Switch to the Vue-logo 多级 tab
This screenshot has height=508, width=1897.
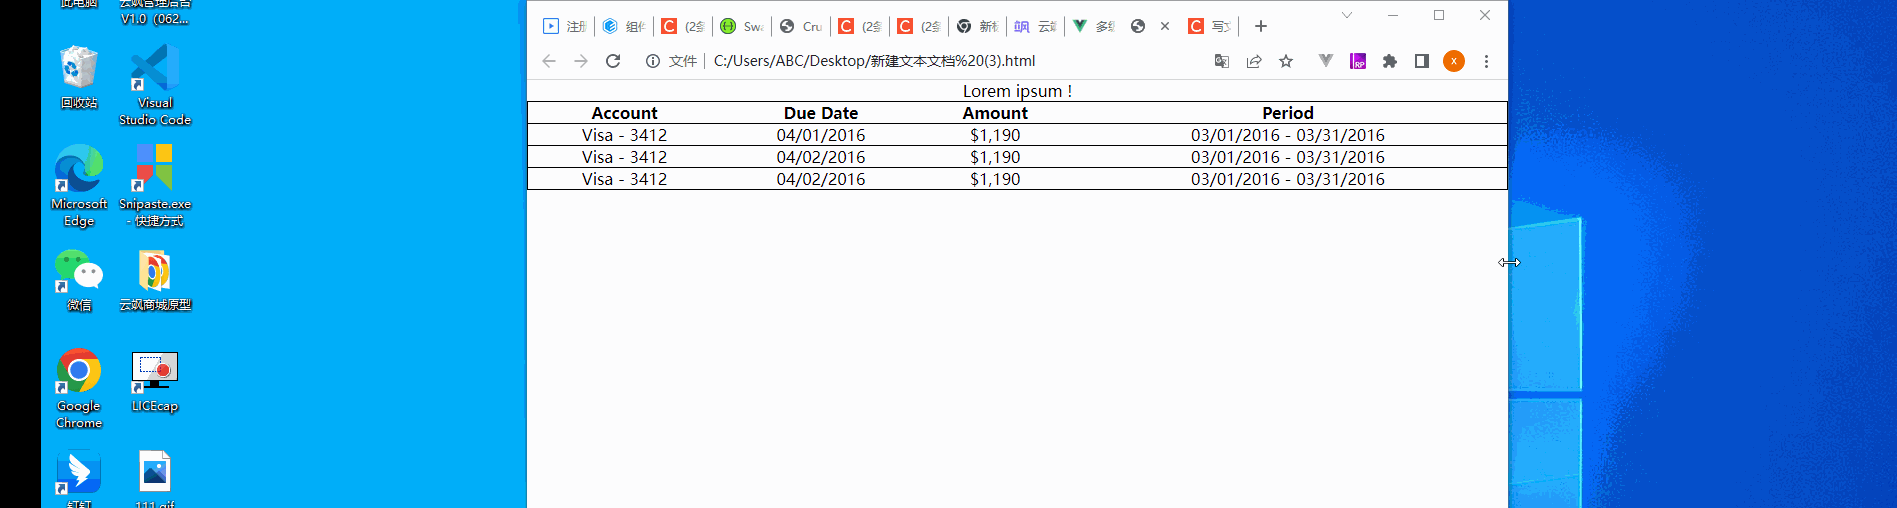(1094, 26)
